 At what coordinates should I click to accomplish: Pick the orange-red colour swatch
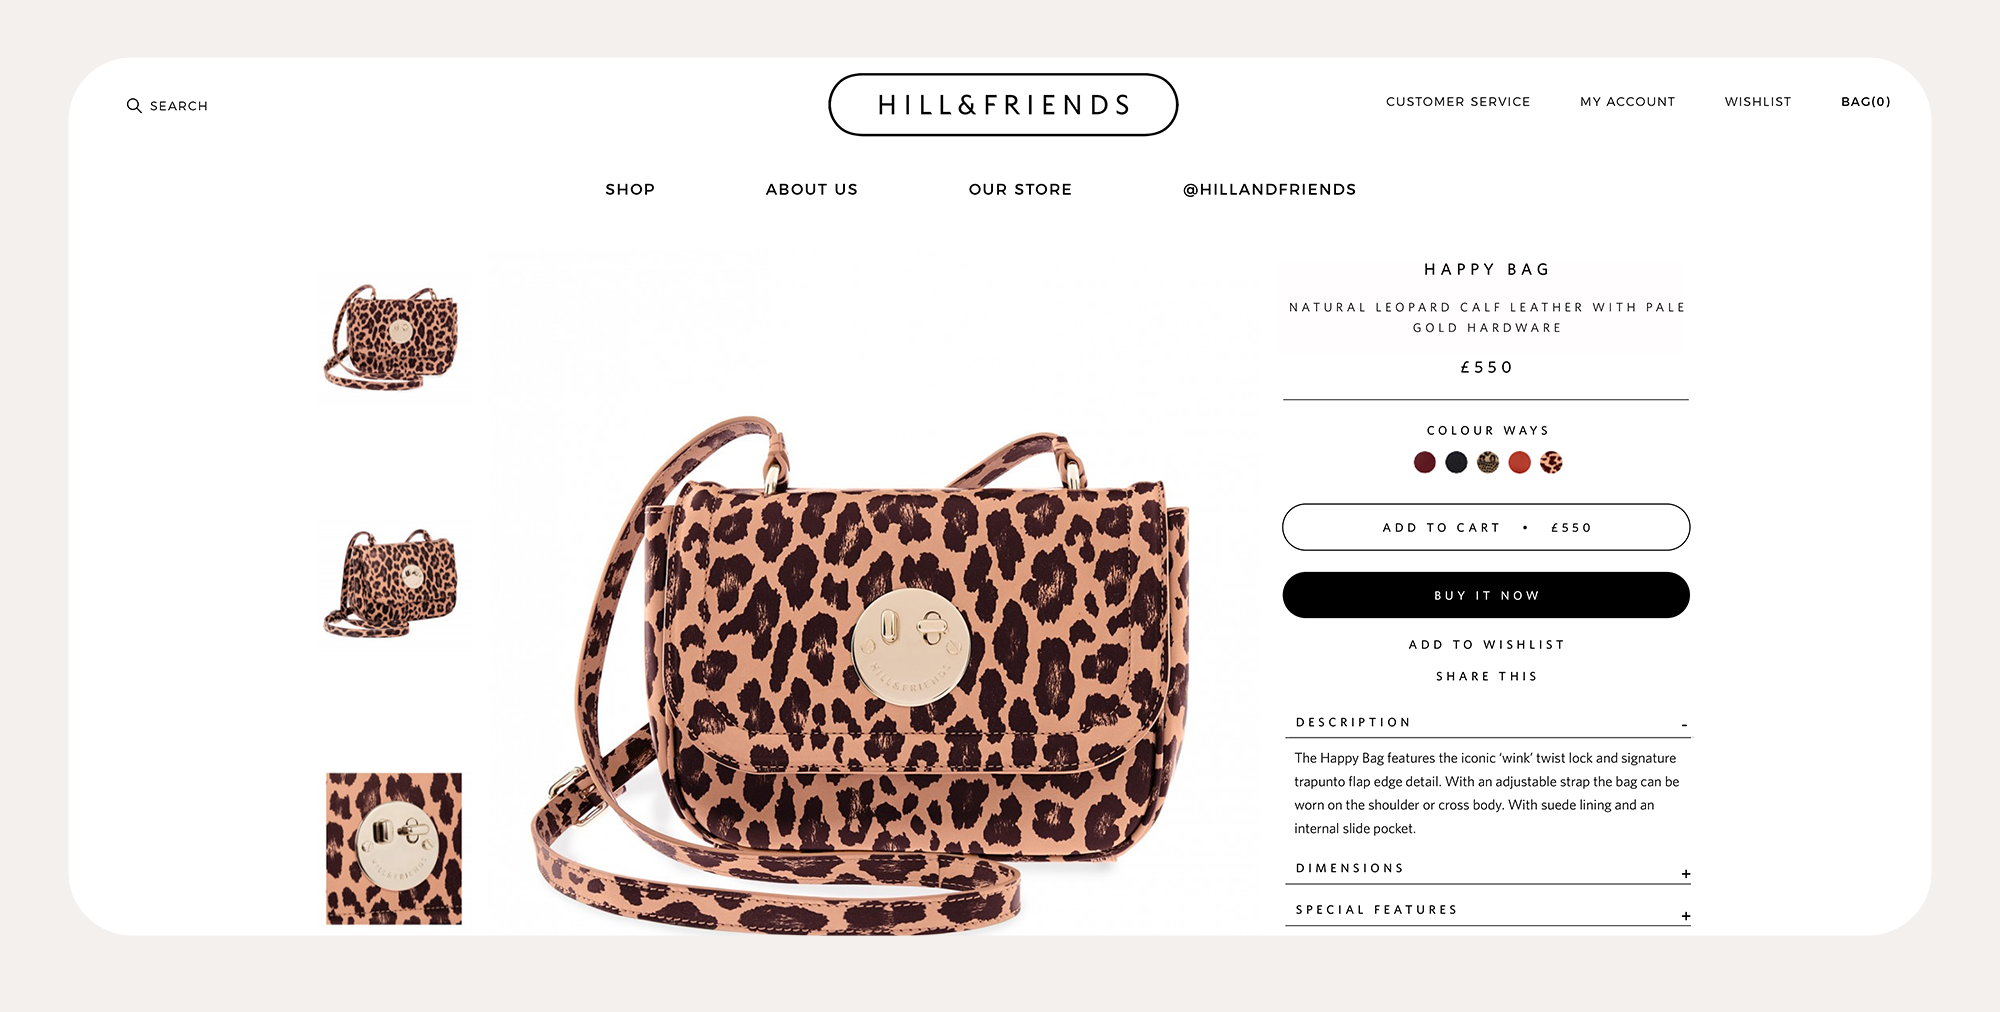(x=1519, y=462)
